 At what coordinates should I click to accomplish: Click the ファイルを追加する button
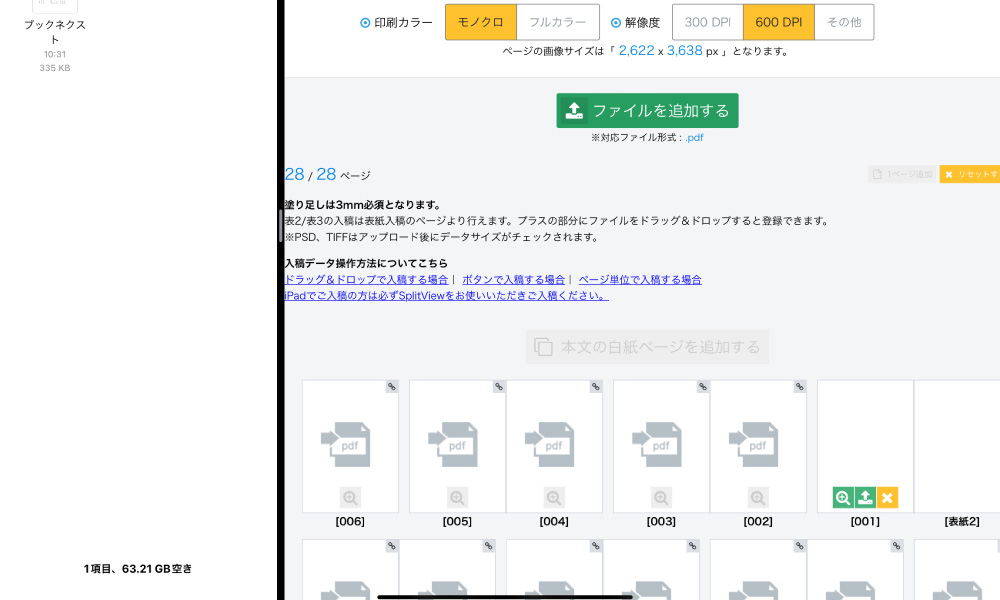pos(647,110)
